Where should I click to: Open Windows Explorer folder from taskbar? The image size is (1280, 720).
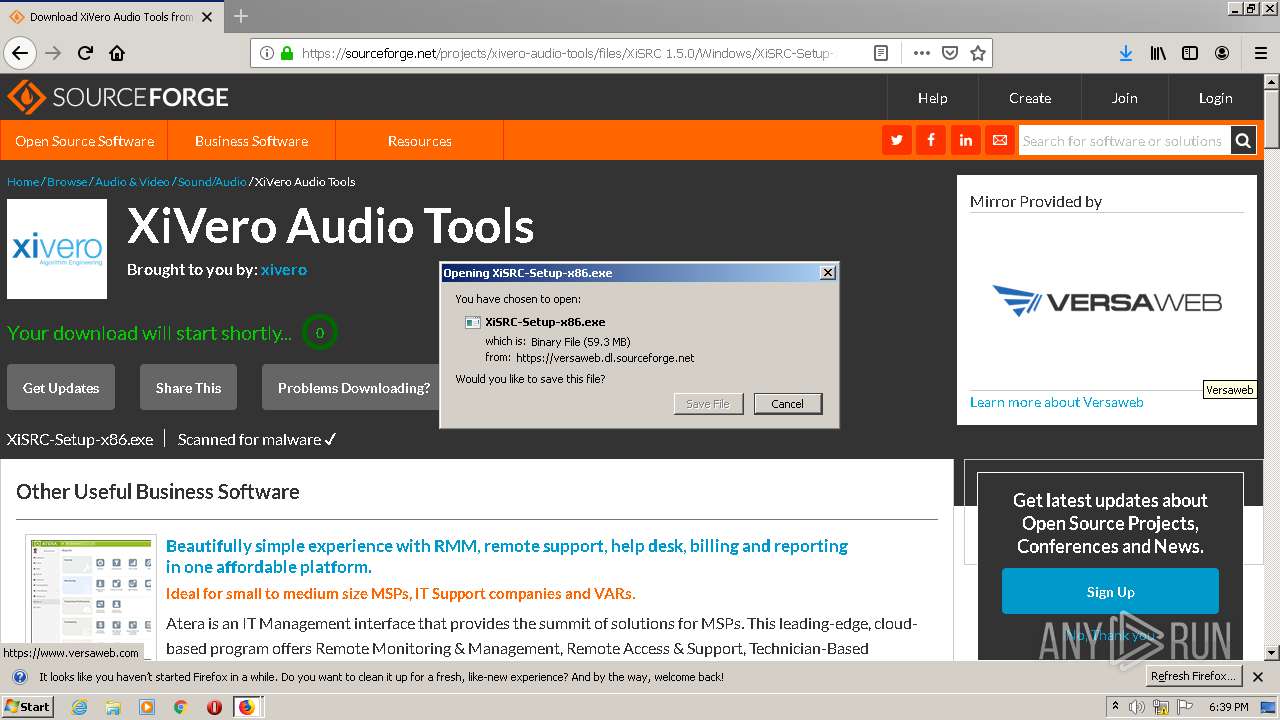tap(113, 707)
